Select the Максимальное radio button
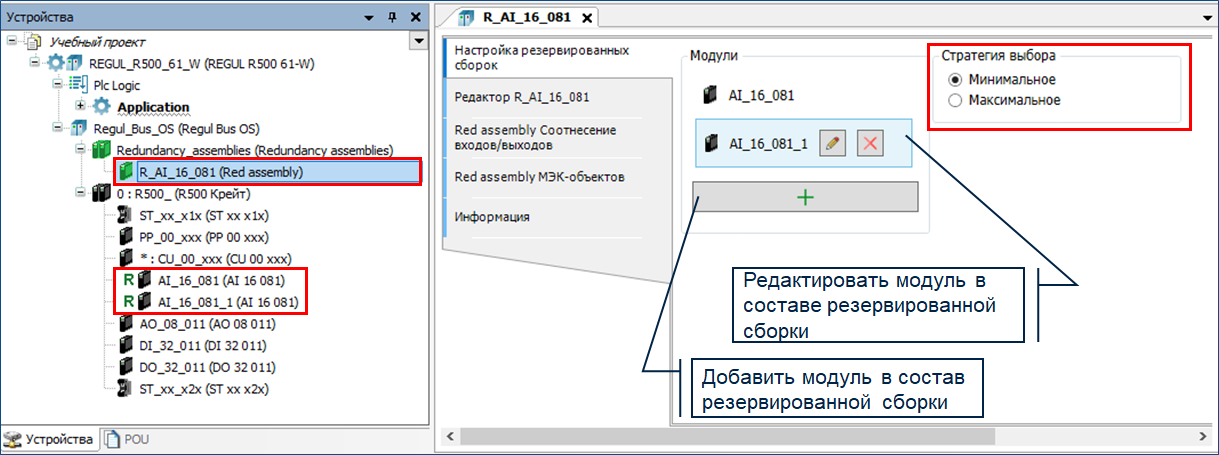 point(954,100)
